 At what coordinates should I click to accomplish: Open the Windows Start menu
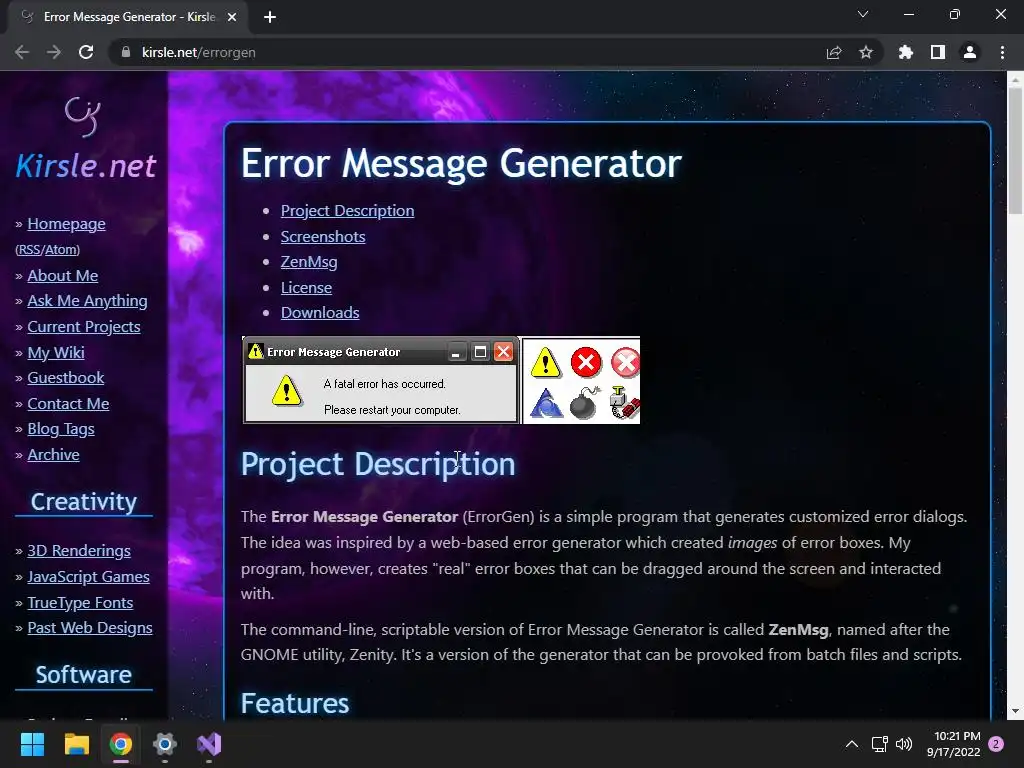32,744
